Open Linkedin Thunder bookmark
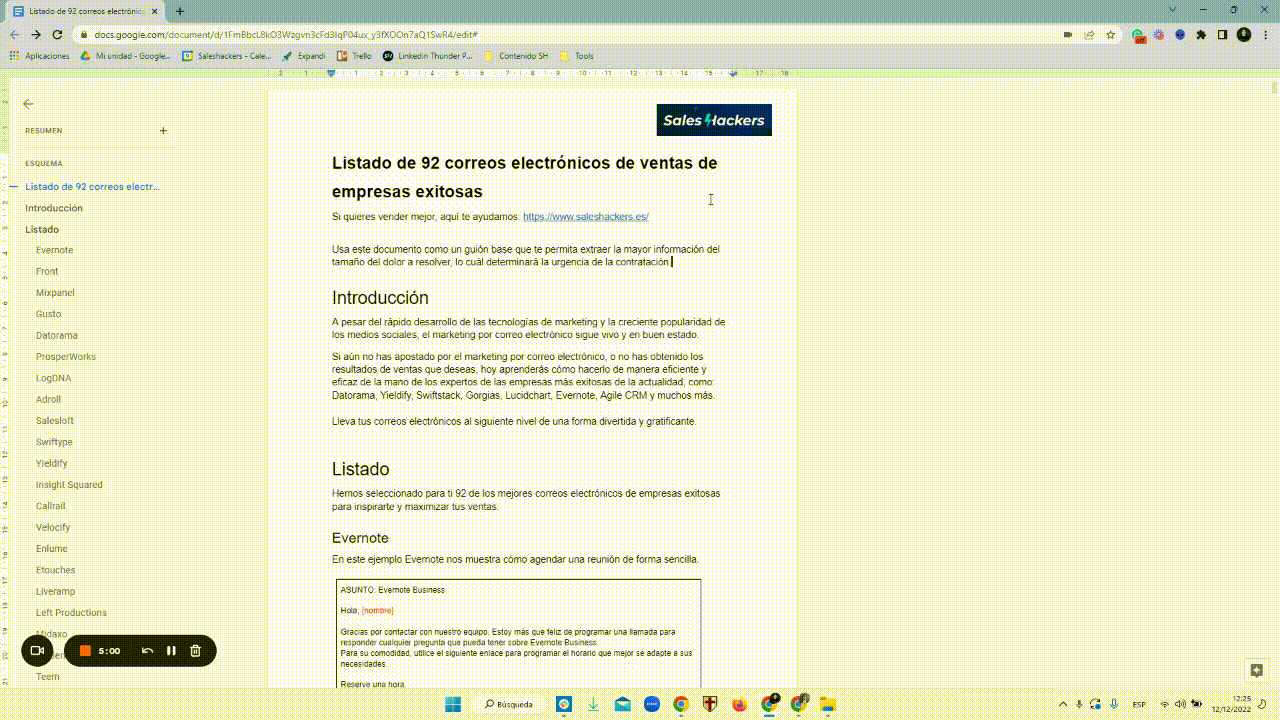 click(428, 56)
